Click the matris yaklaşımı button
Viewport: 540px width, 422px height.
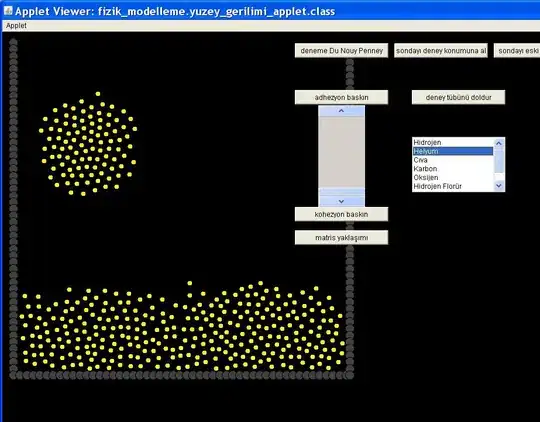coord(341,237)
